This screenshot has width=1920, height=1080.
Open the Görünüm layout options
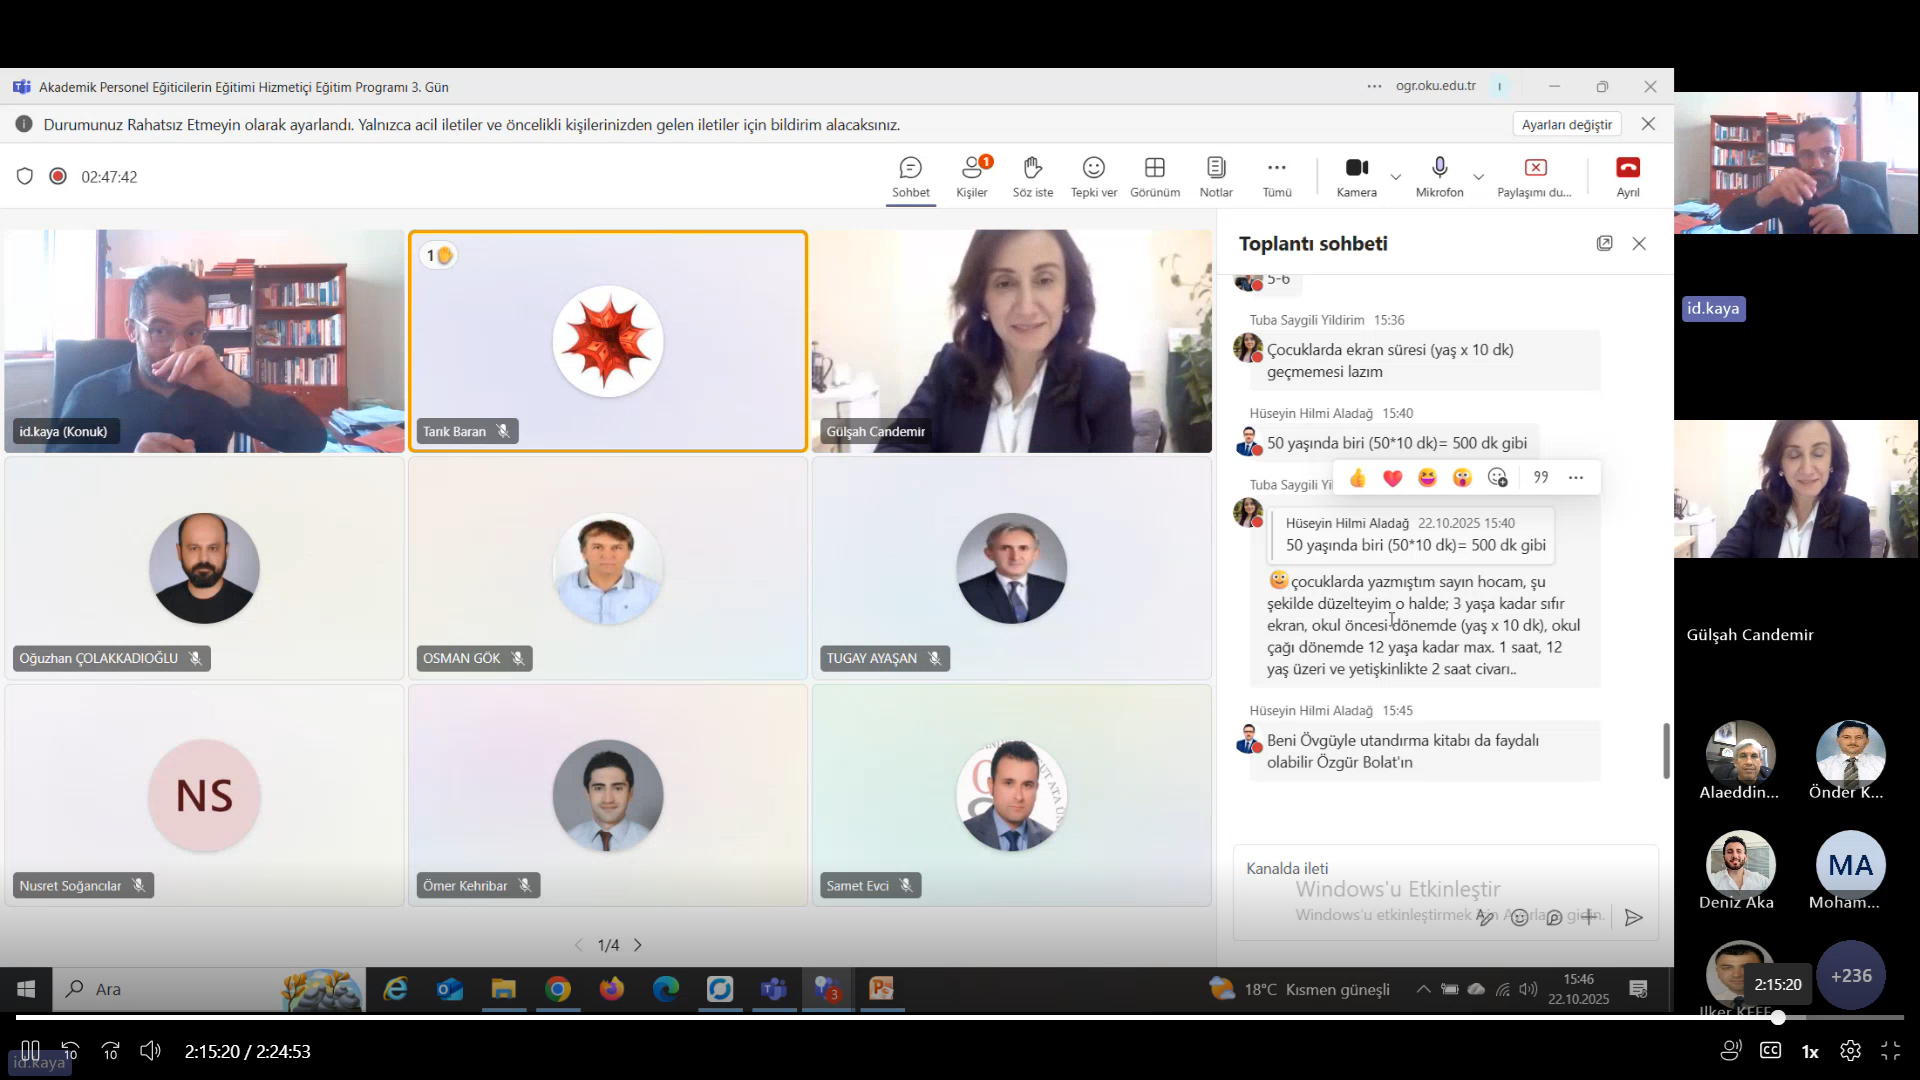pyautogui.click(x=1154, y=168)
